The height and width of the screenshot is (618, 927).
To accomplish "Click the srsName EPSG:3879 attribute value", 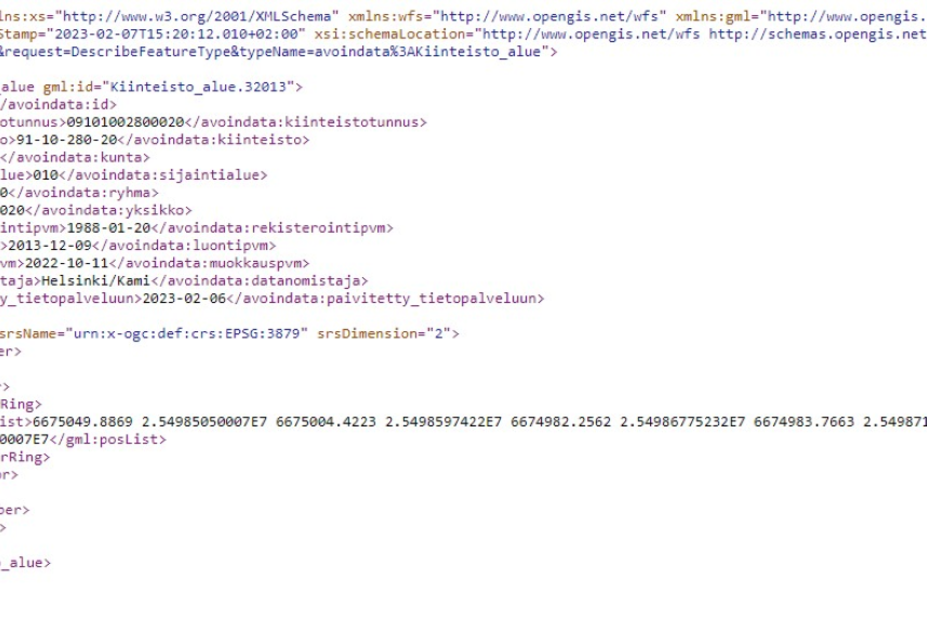I will coord(187,334).
